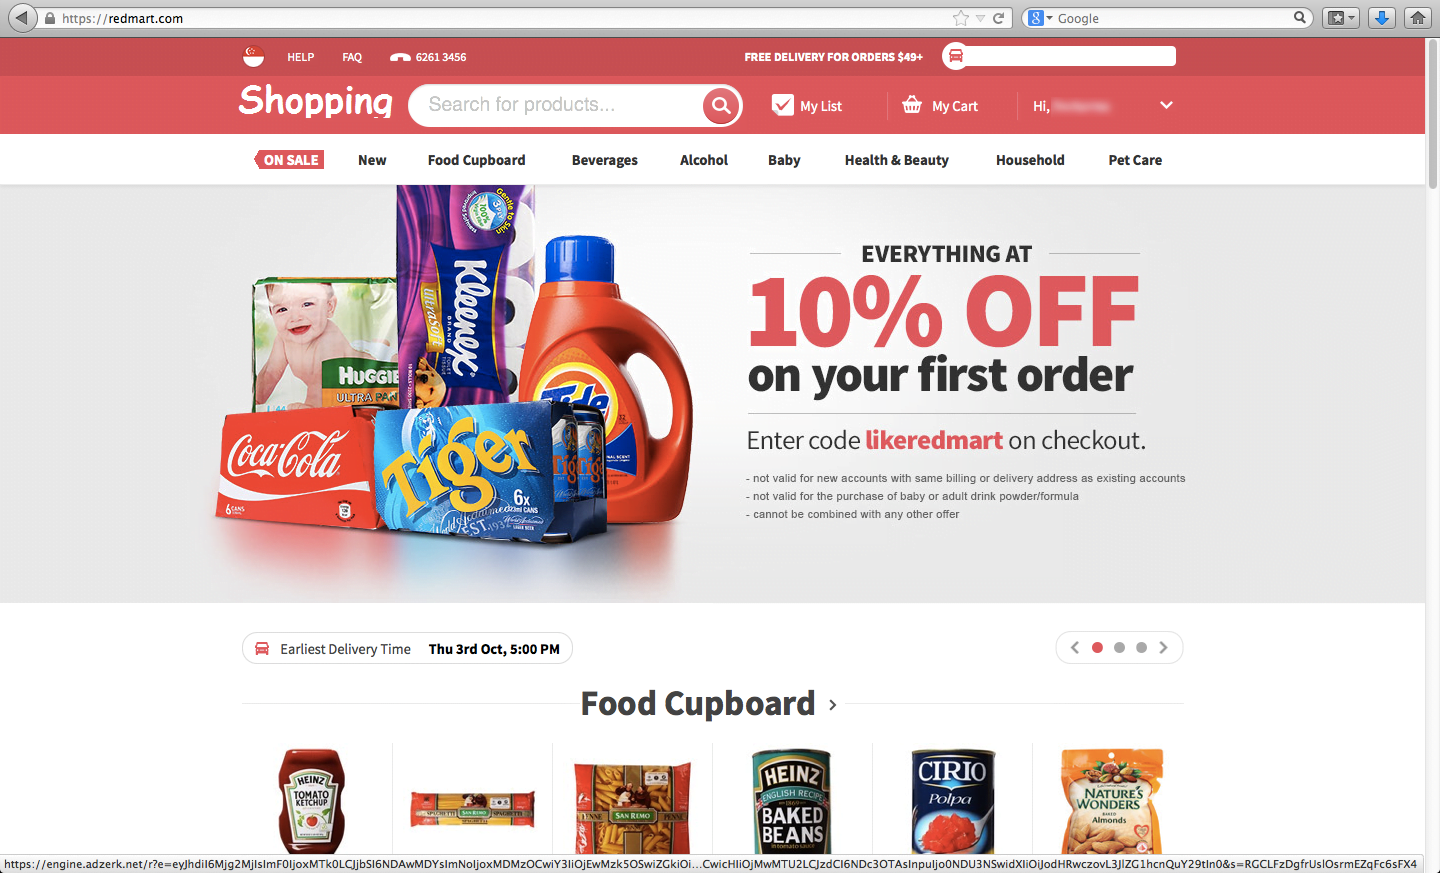The image size is (1440, 873).
Task: Click the Singapore flag icon
Action: click(x=254, y=57)
